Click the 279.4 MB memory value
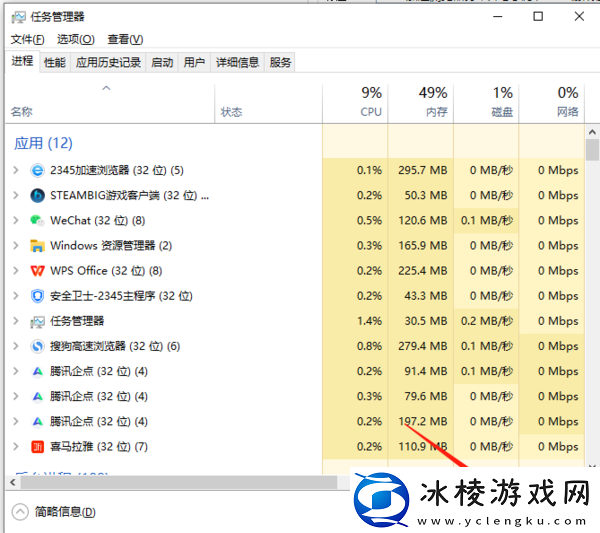600x533 pixels. tap(422, 346)
